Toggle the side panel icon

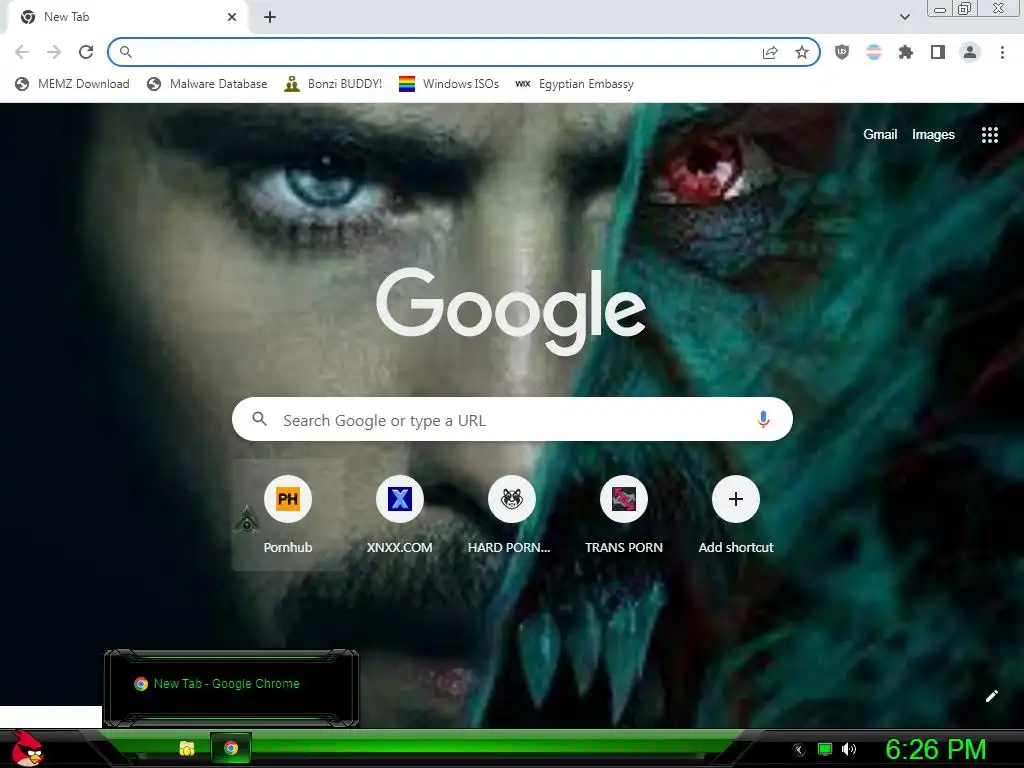[x=938, y=52]
